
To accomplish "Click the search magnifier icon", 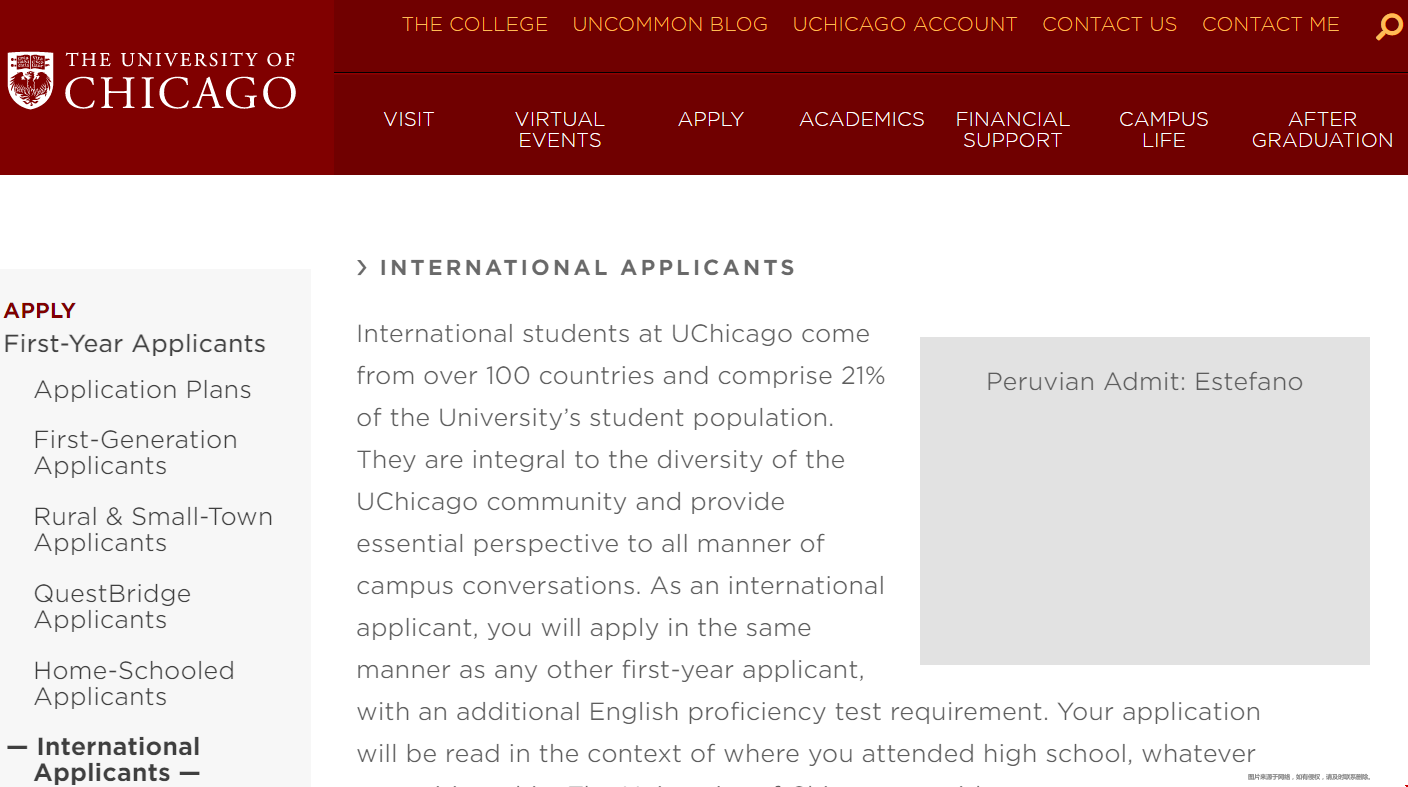I will (x=1389, y=26).
